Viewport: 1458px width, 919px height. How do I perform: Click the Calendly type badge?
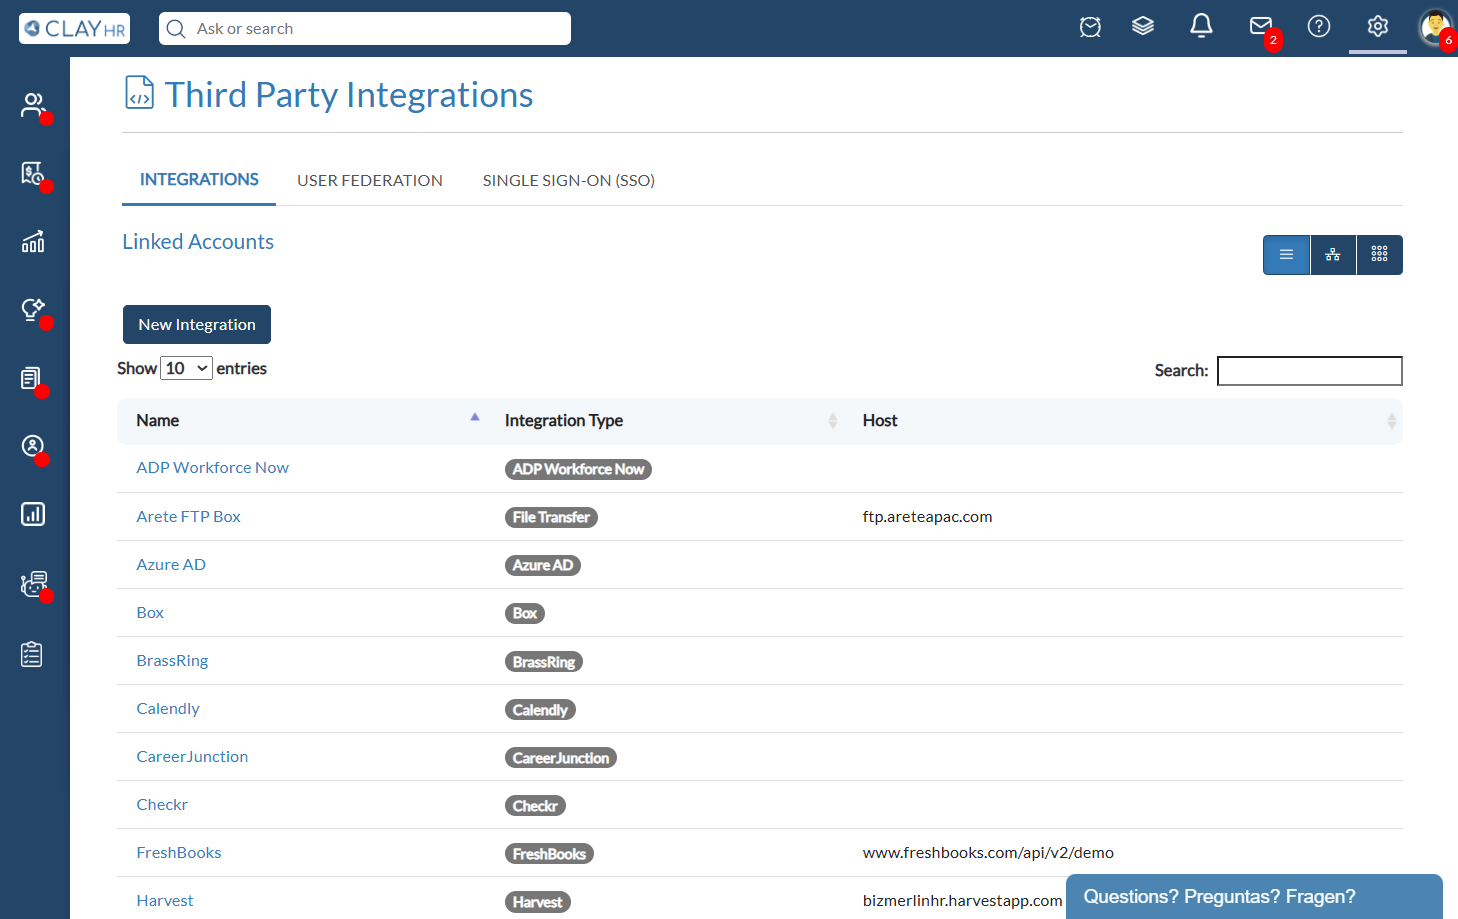[540, 710]
